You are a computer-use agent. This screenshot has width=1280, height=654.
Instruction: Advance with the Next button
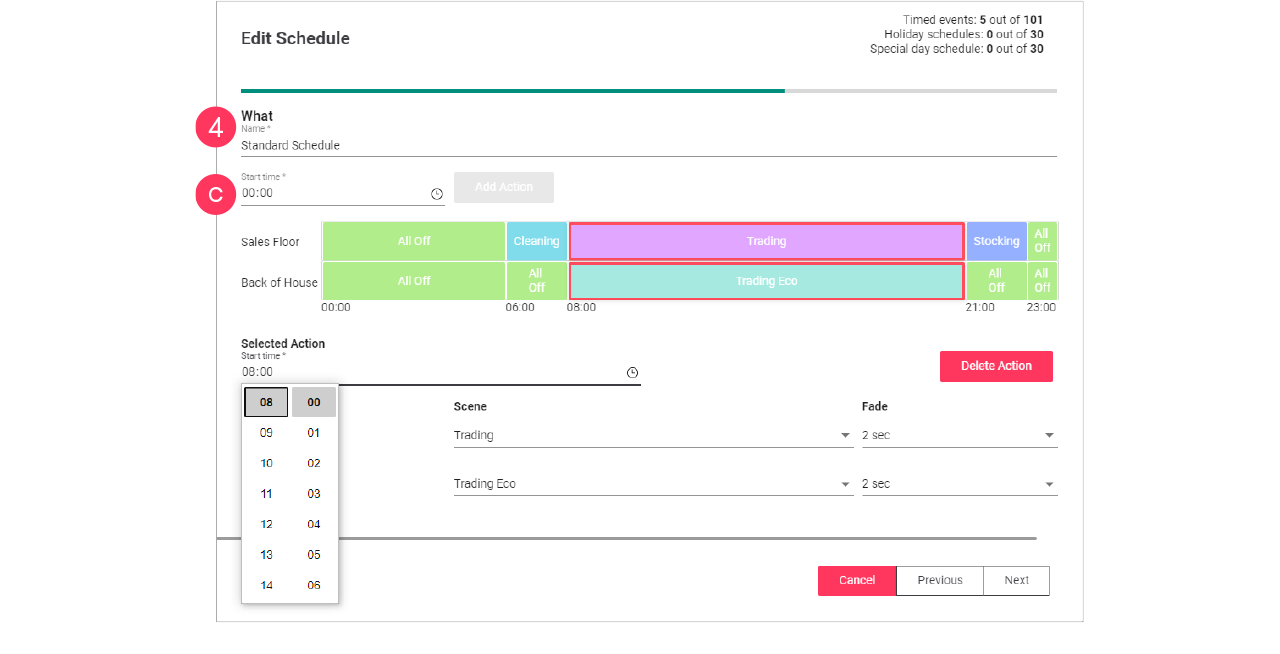pyautogui.click(x=1016, y=580)
